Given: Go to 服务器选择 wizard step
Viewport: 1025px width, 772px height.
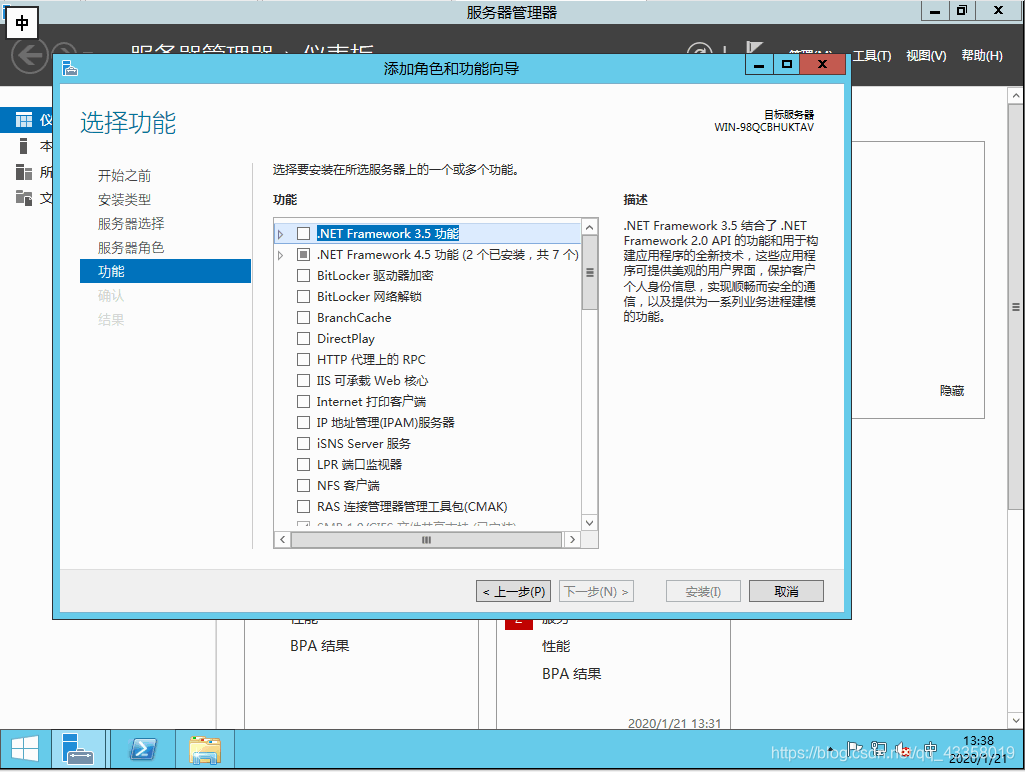Looking at the screenshot, I should pos(131,224).
